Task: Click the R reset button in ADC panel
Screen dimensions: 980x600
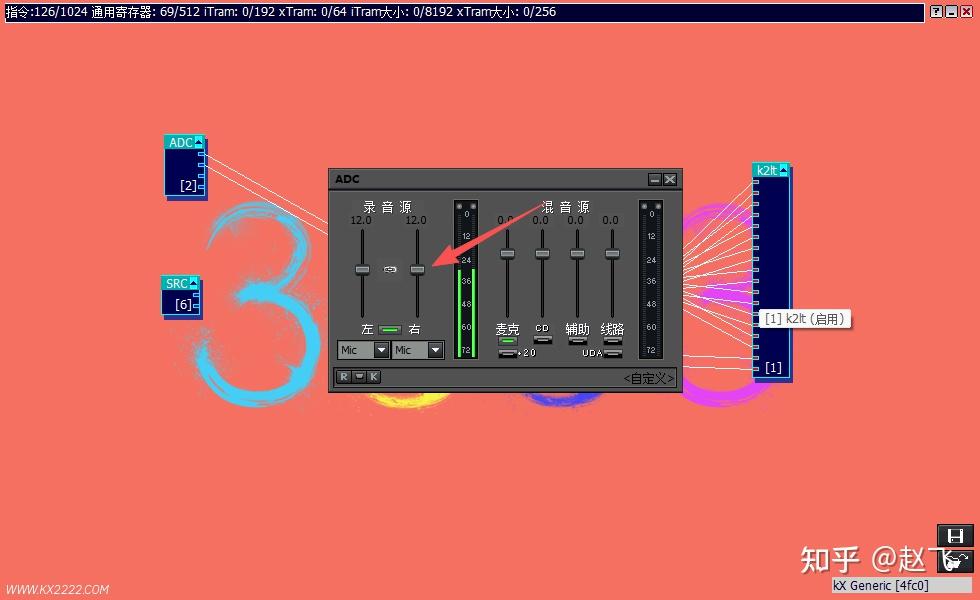Action: (x=343, y=376)
